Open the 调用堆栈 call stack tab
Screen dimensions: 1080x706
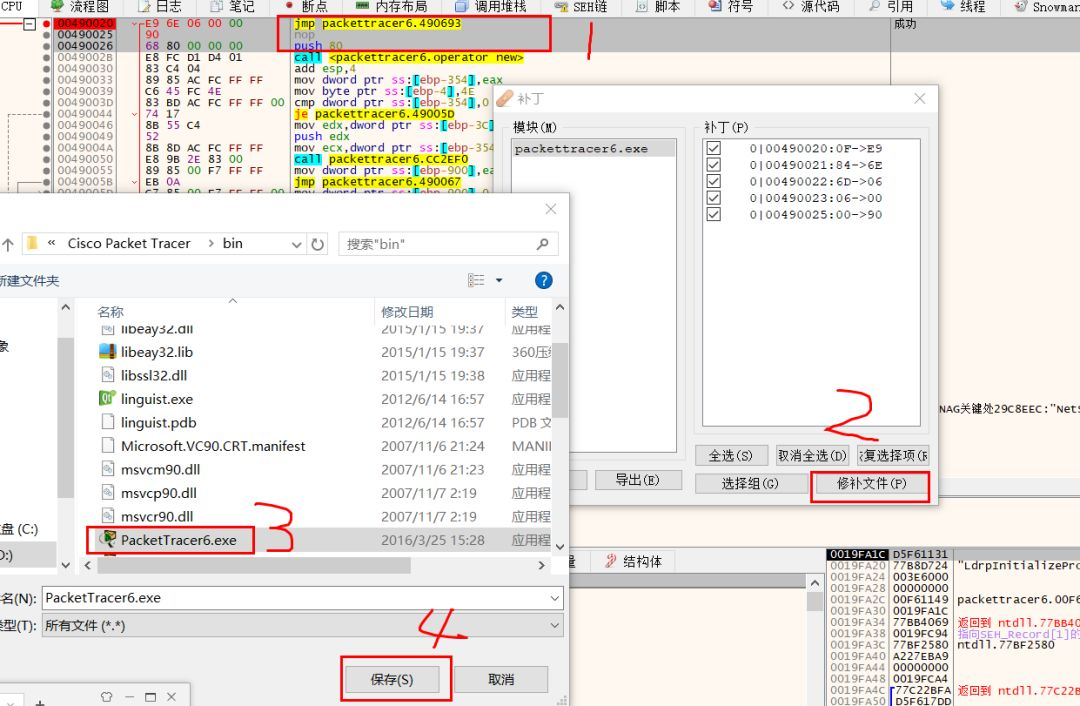(x=490, y=6)
